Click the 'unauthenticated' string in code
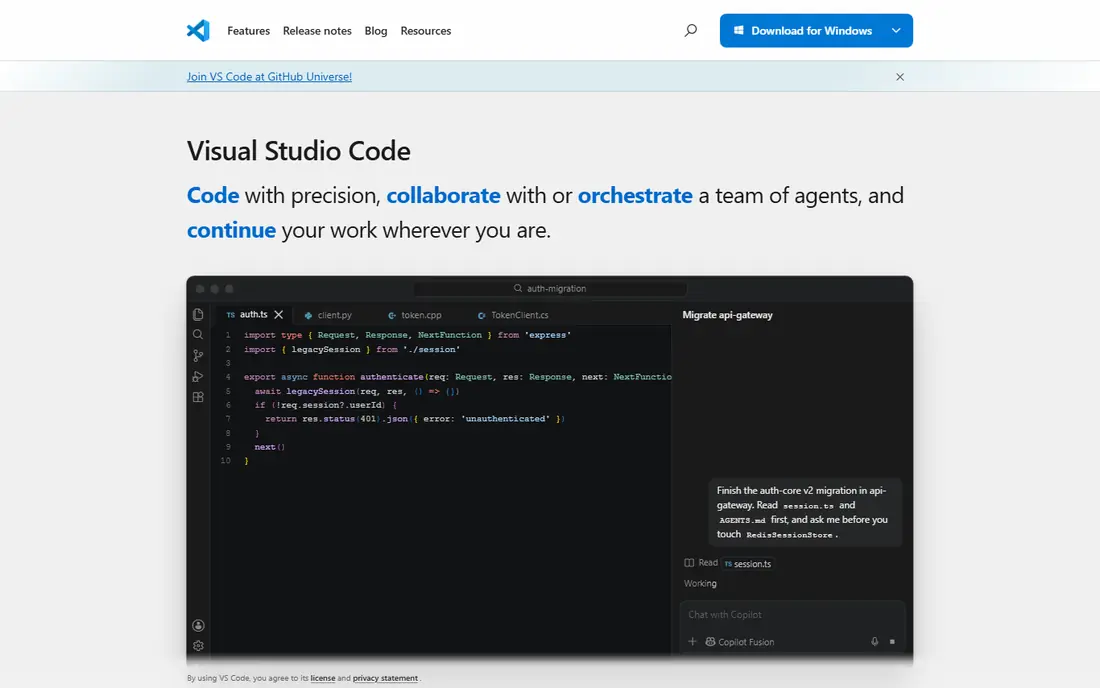The width and height of the screenshot is (1100, 688). click(505, 419)
